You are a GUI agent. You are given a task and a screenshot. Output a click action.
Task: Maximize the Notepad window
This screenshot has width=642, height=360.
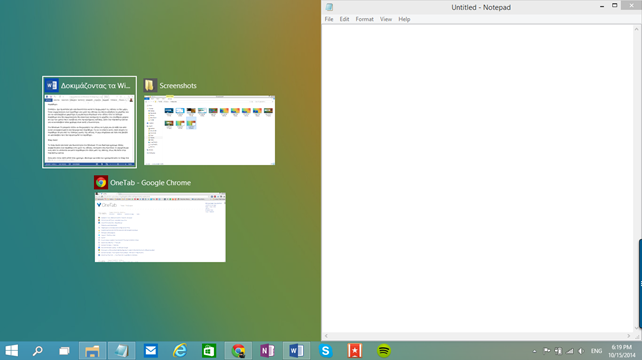[615, 6]
